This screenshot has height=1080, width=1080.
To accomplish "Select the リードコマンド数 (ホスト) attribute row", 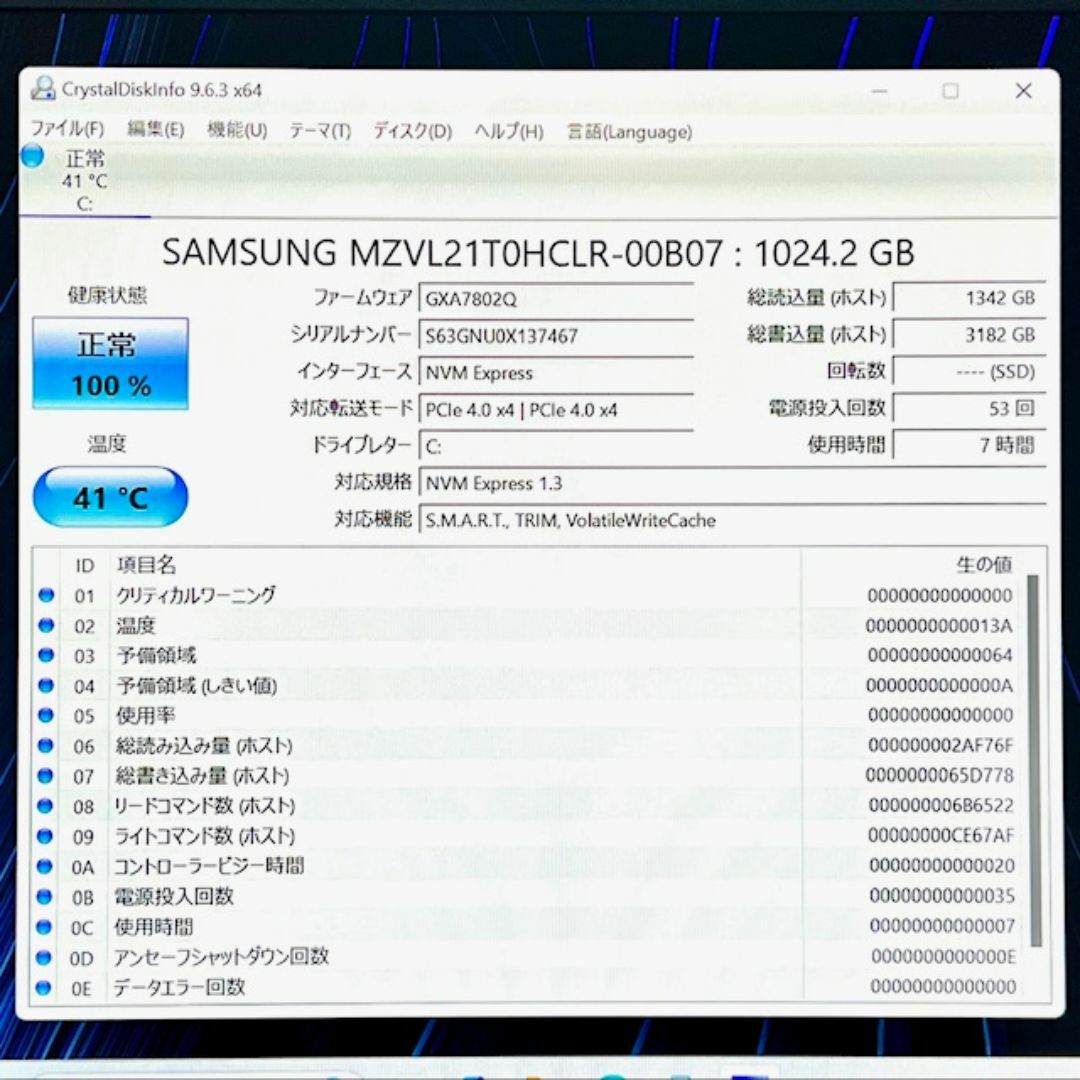I will click(528, 806).
